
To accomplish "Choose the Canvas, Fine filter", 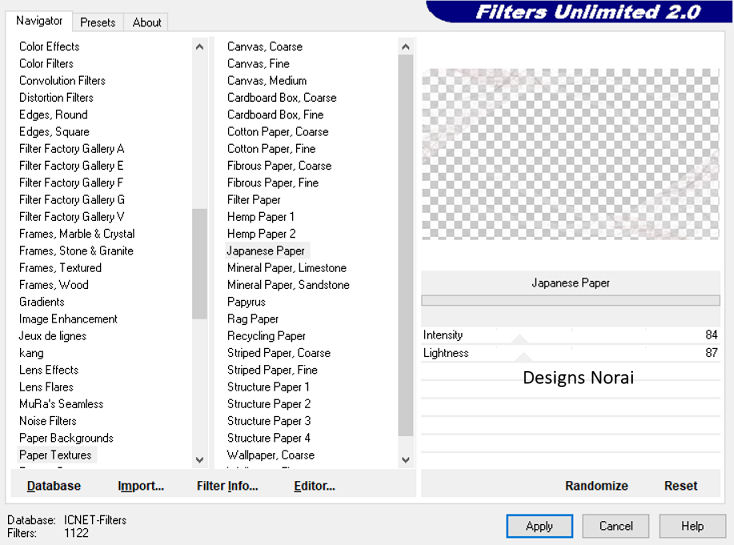I will pyautogui.click(x=258, y=63).
